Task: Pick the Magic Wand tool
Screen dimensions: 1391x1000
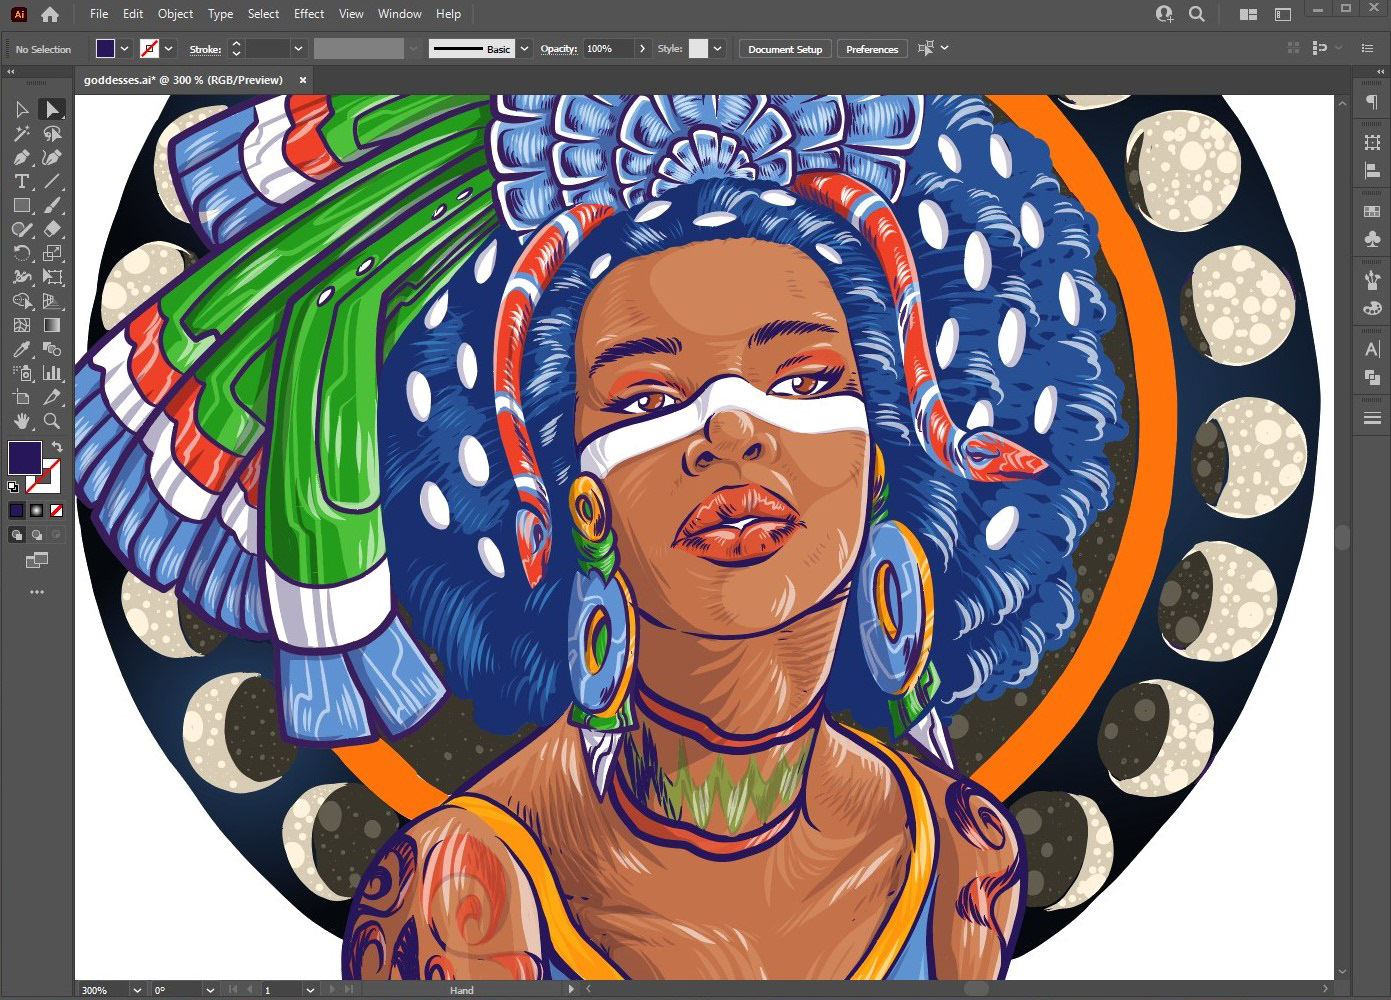Action: tap(22, 133)
